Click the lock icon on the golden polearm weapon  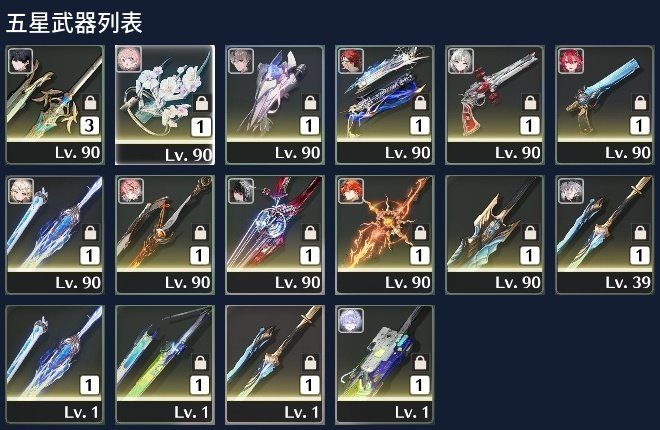coord(90,102)
